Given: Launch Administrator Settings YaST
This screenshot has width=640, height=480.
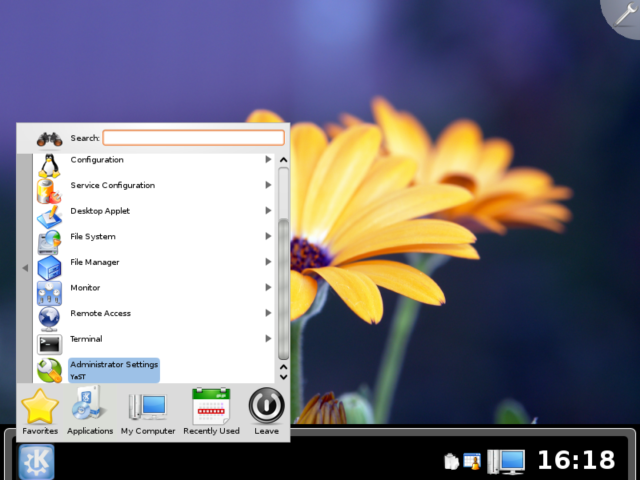Looking at the screenshot, I should [113, 370].
